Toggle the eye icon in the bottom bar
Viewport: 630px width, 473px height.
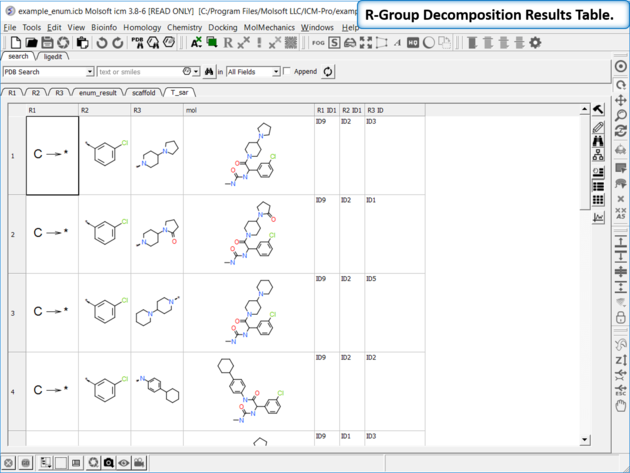[x=124, y=463]
